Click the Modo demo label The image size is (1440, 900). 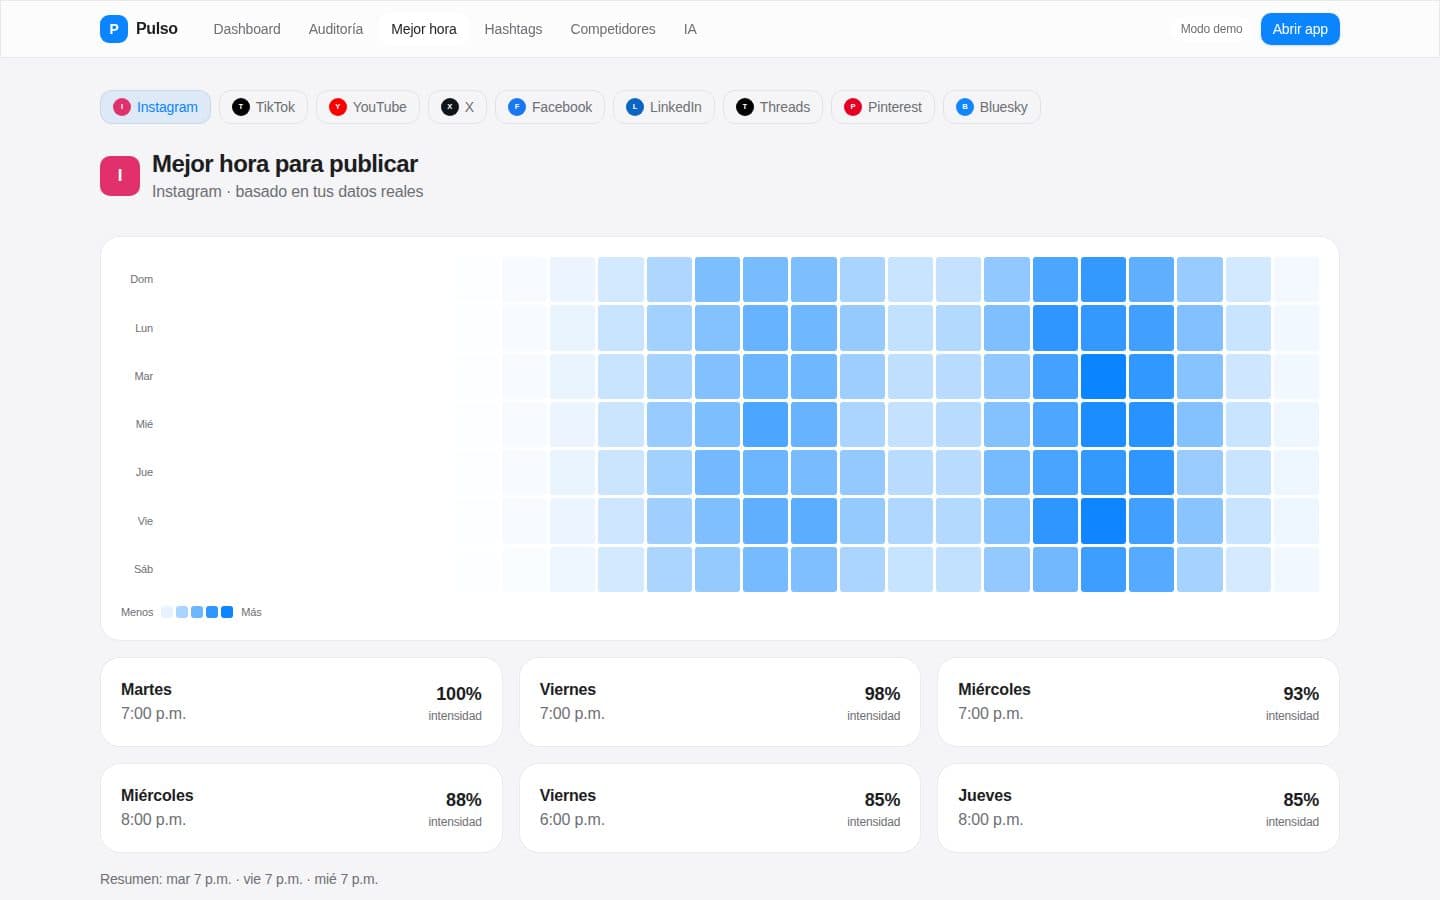(x=1211, y=29)
